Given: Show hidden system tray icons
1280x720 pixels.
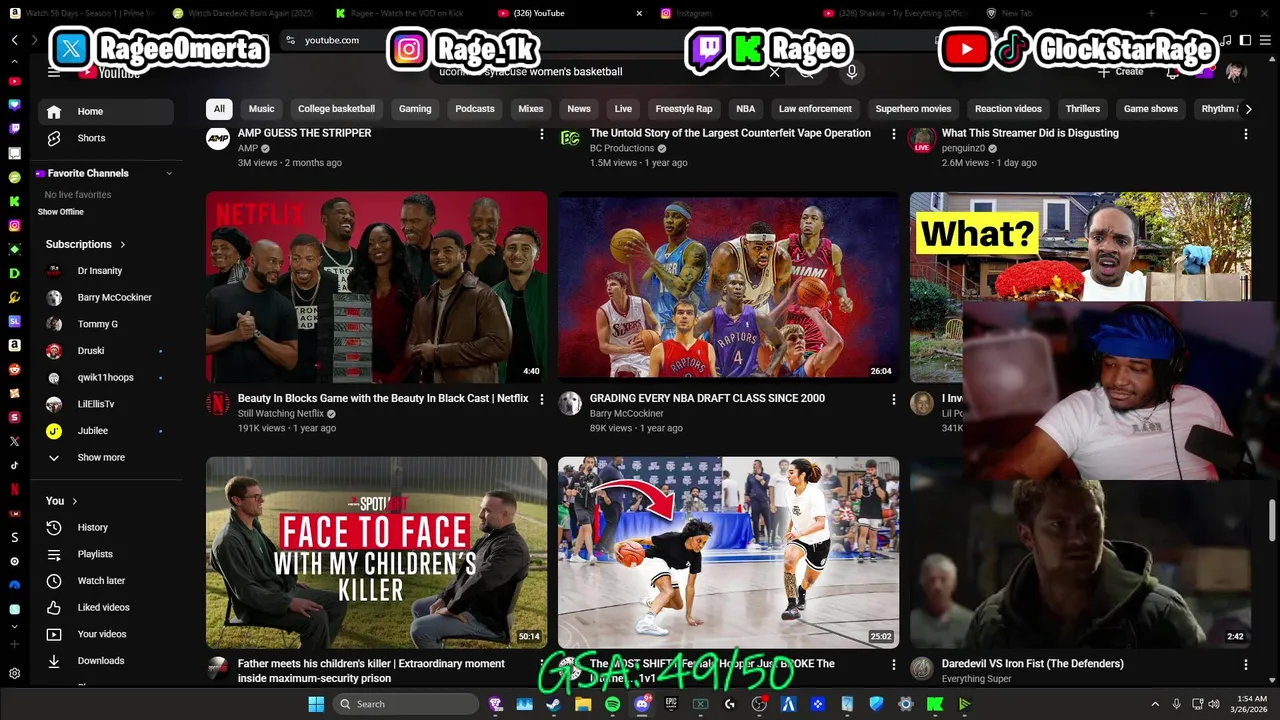Looking at the screenshot, I should [x=1155, y=704].
